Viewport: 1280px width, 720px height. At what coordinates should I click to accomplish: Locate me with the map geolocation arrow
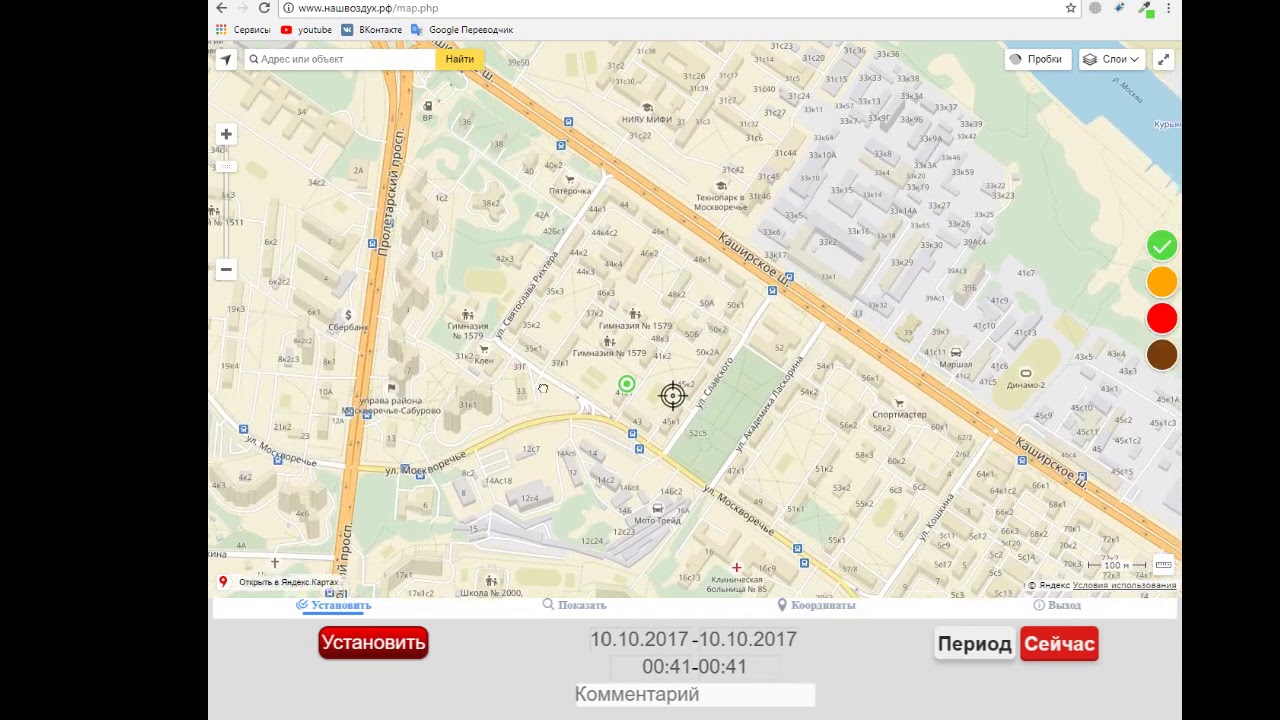coord(226,59)
